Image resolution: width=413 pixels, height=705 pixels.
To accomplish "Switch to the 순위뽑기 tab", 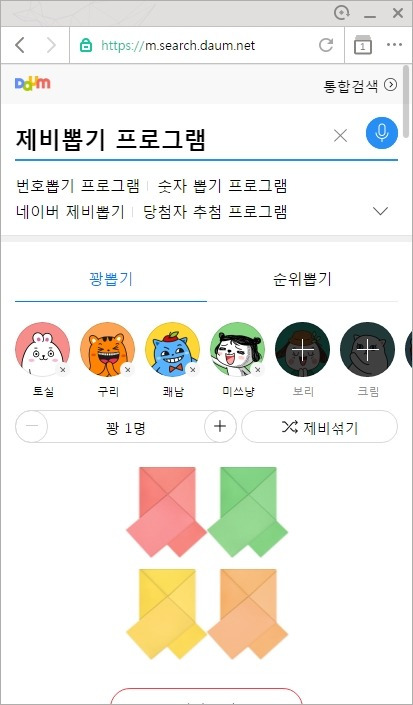I will click(x=302, y=279).
